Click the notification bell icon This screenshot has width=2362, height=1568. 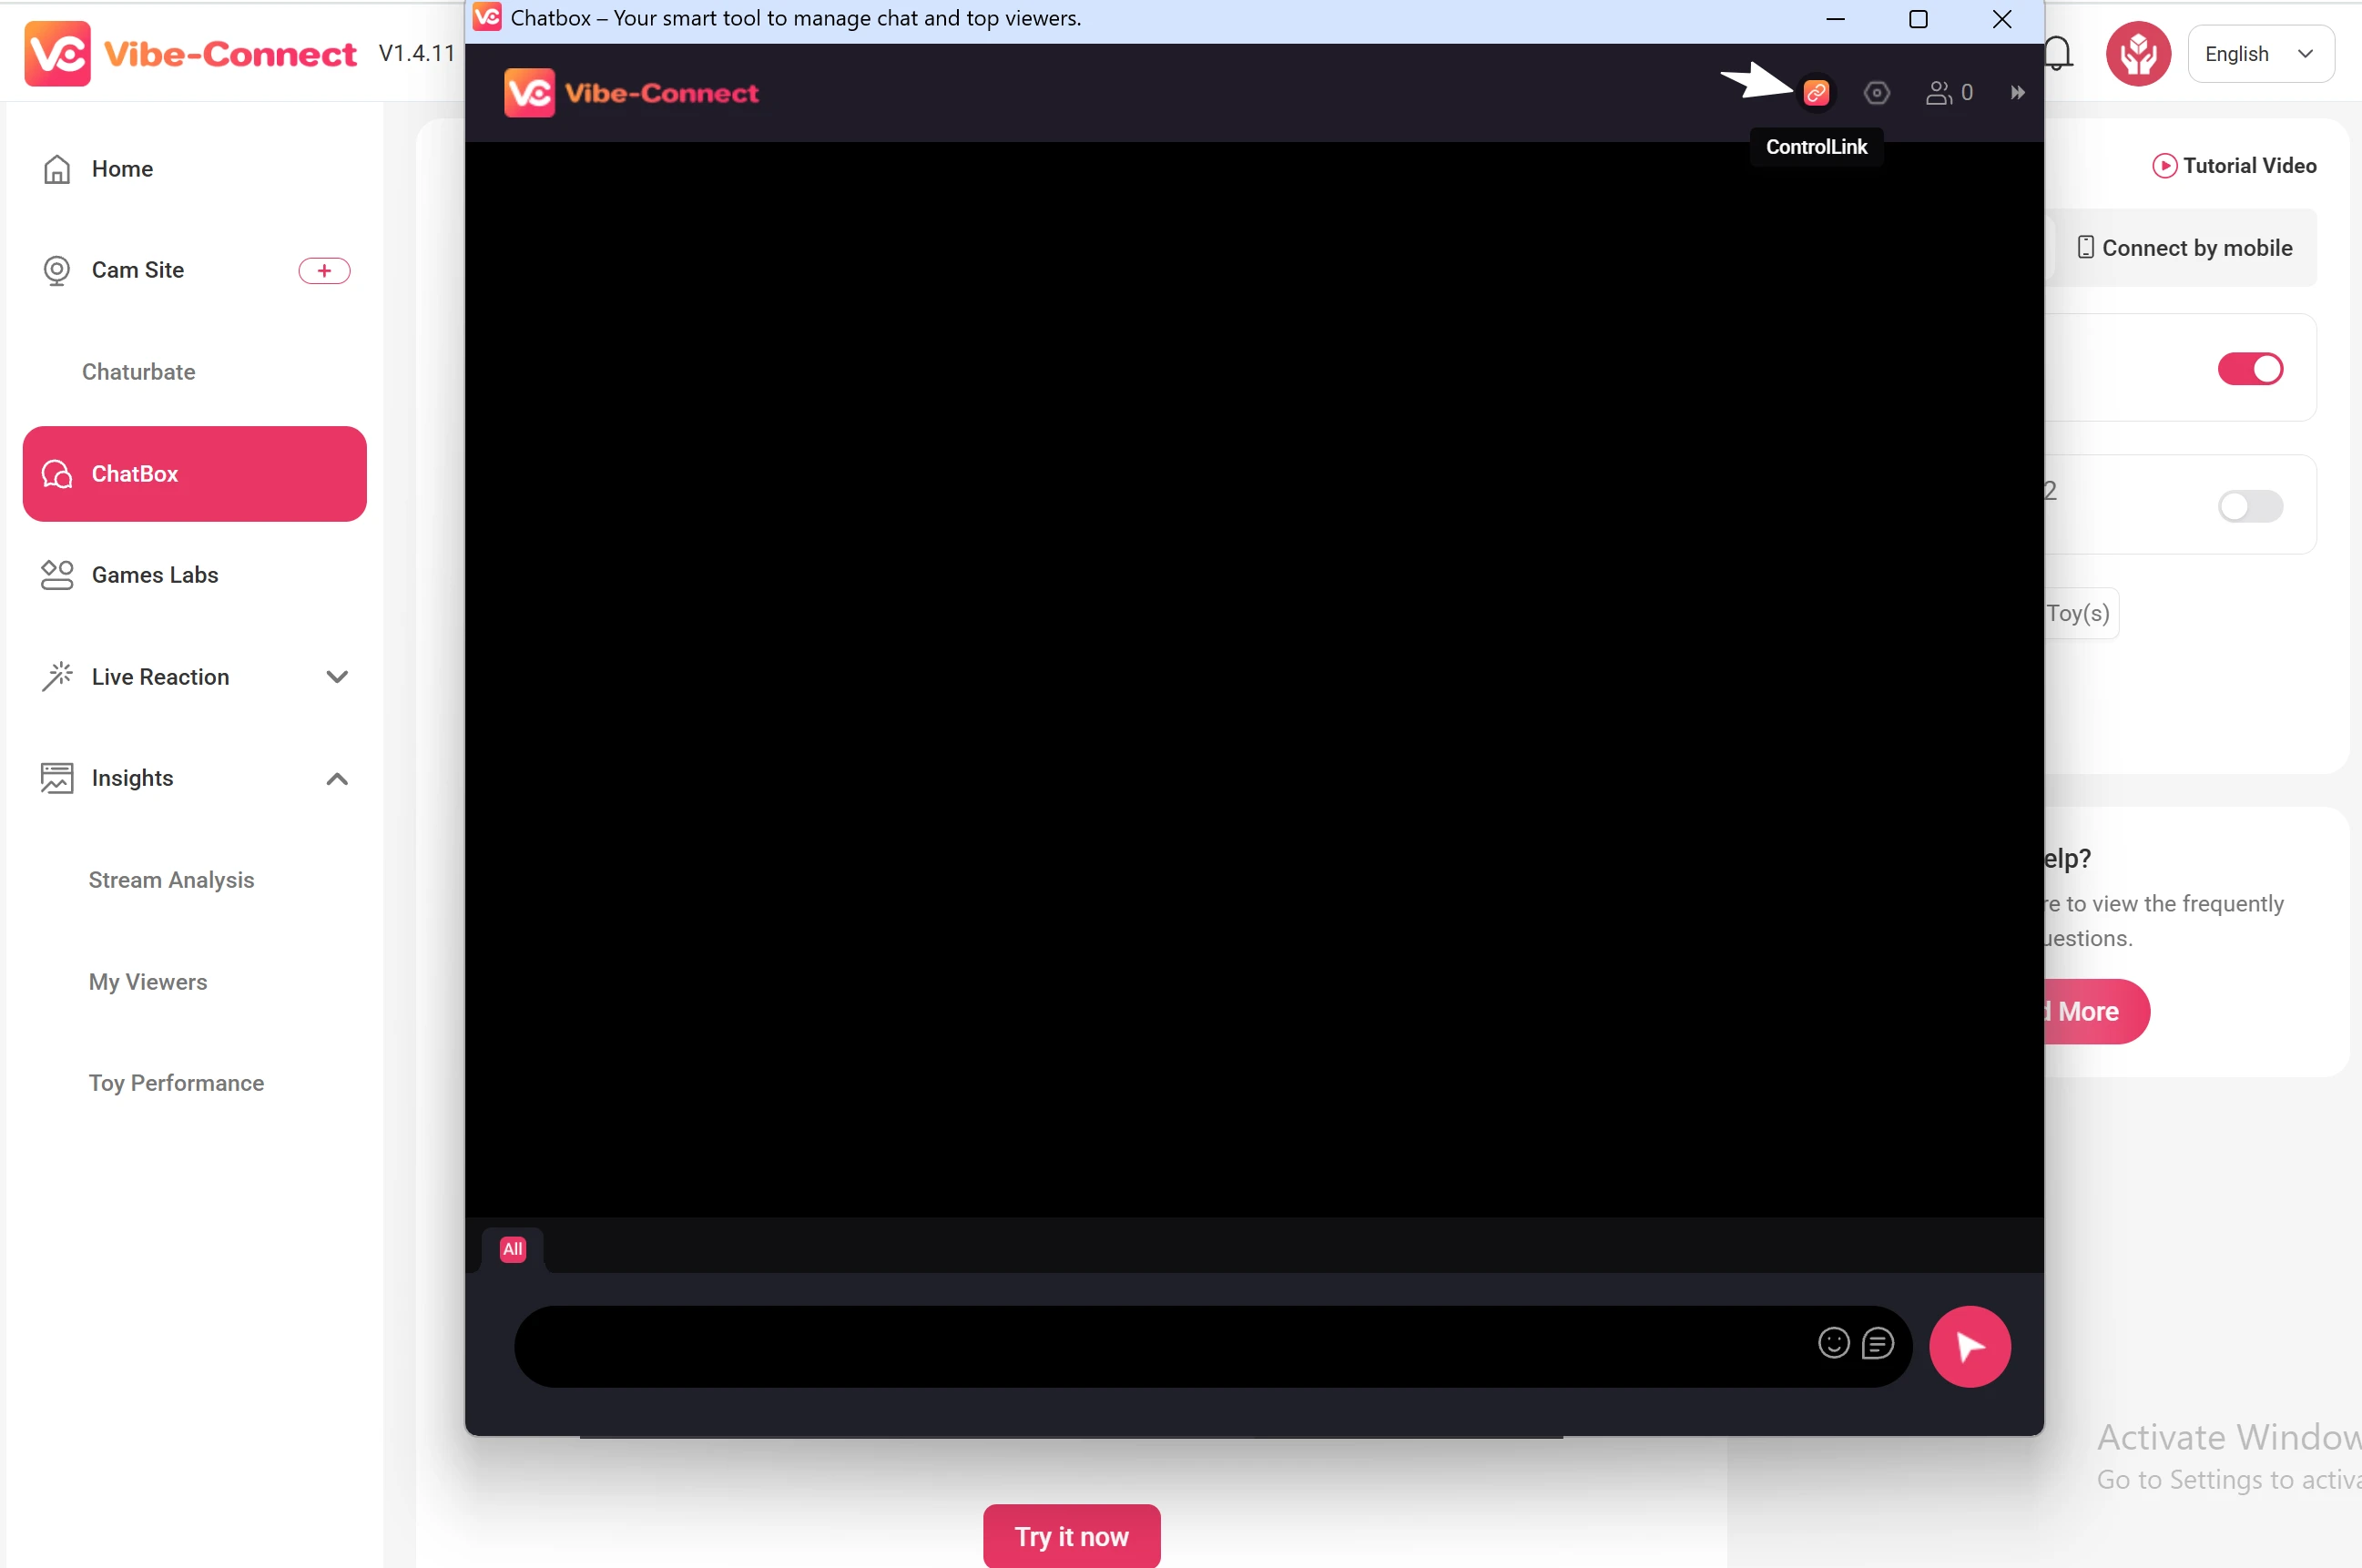[x=2059, y=53]
